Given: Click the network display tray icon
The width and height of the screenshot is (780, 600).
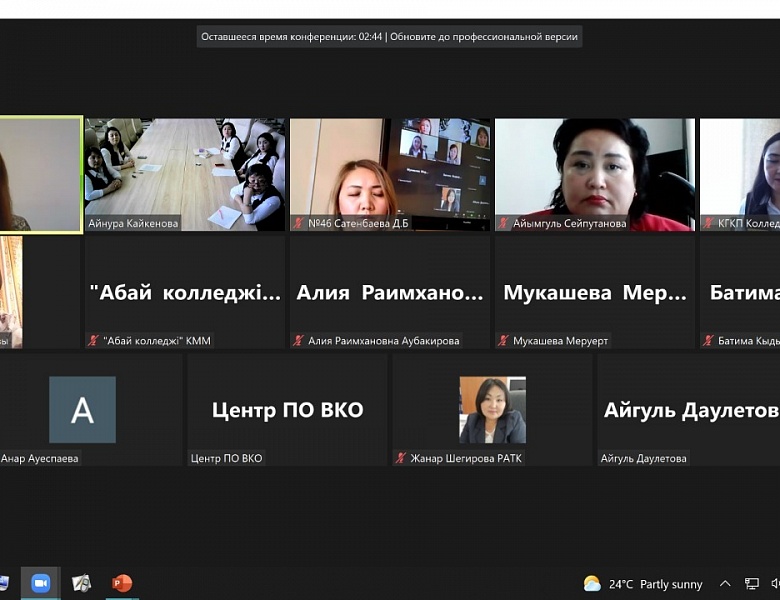Looking at the screenshot, I should [x=751, y=584].
